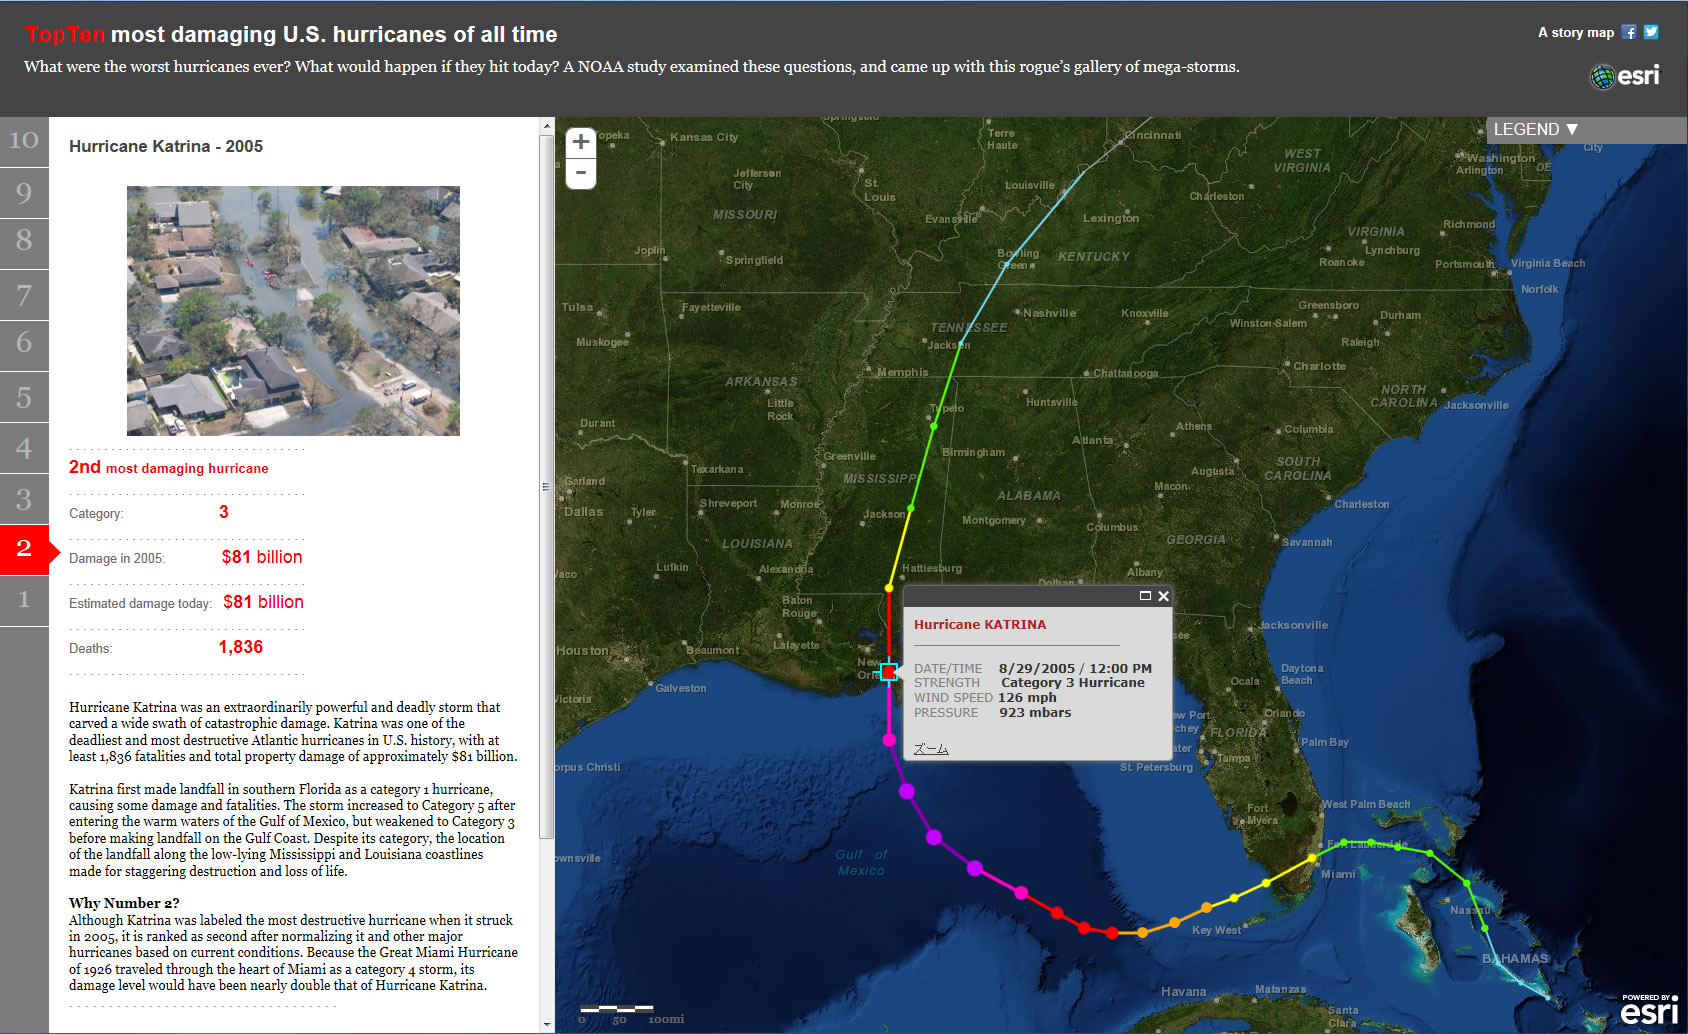Click the Powered by Esri logo
Image resolution: width=1688 pixels, height=1034 pixels.
click(1649, 1010)
